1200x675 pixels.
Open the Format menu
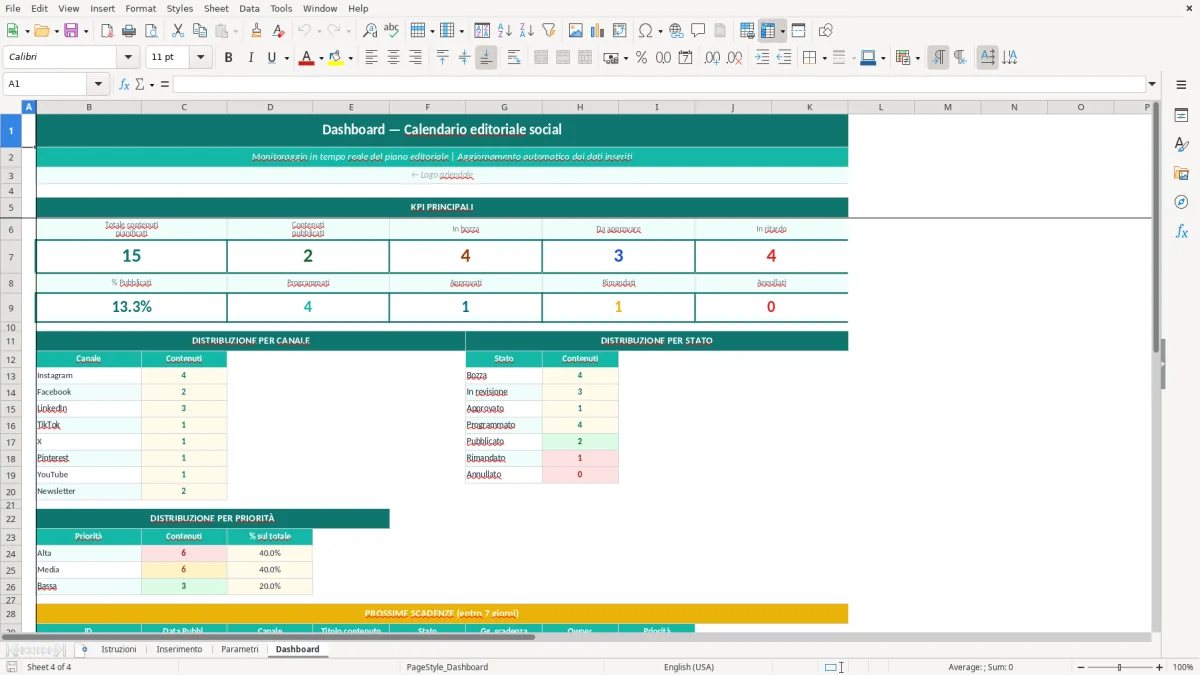[140, 8]
